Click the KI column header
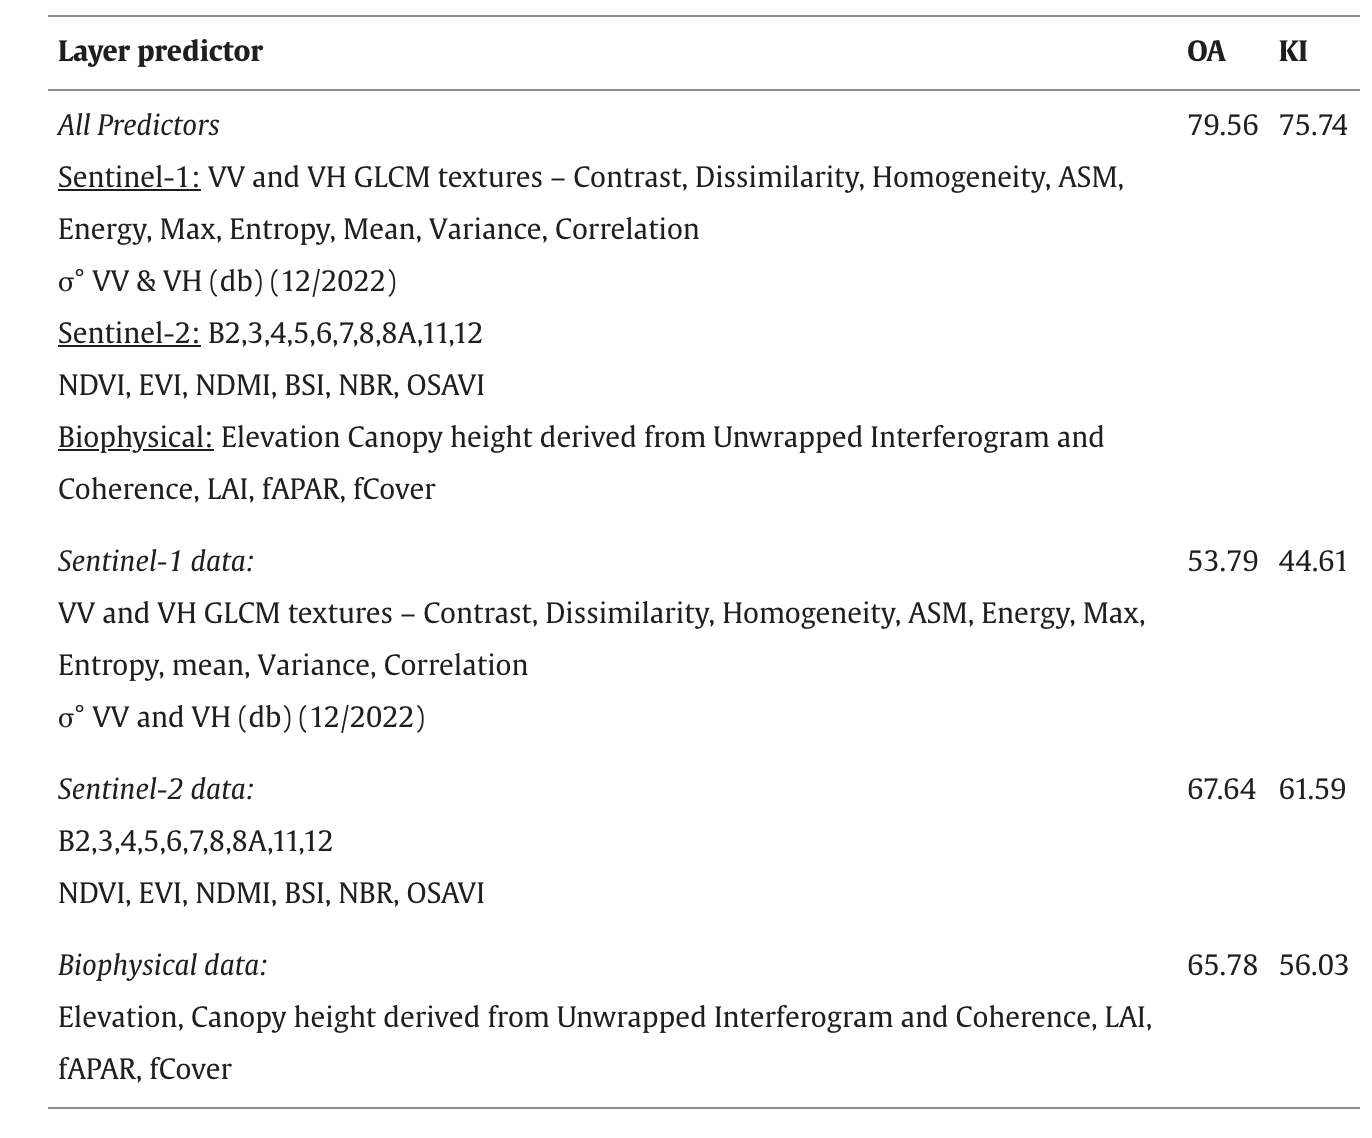The image size is (1372, 1138). (1293, 51)
